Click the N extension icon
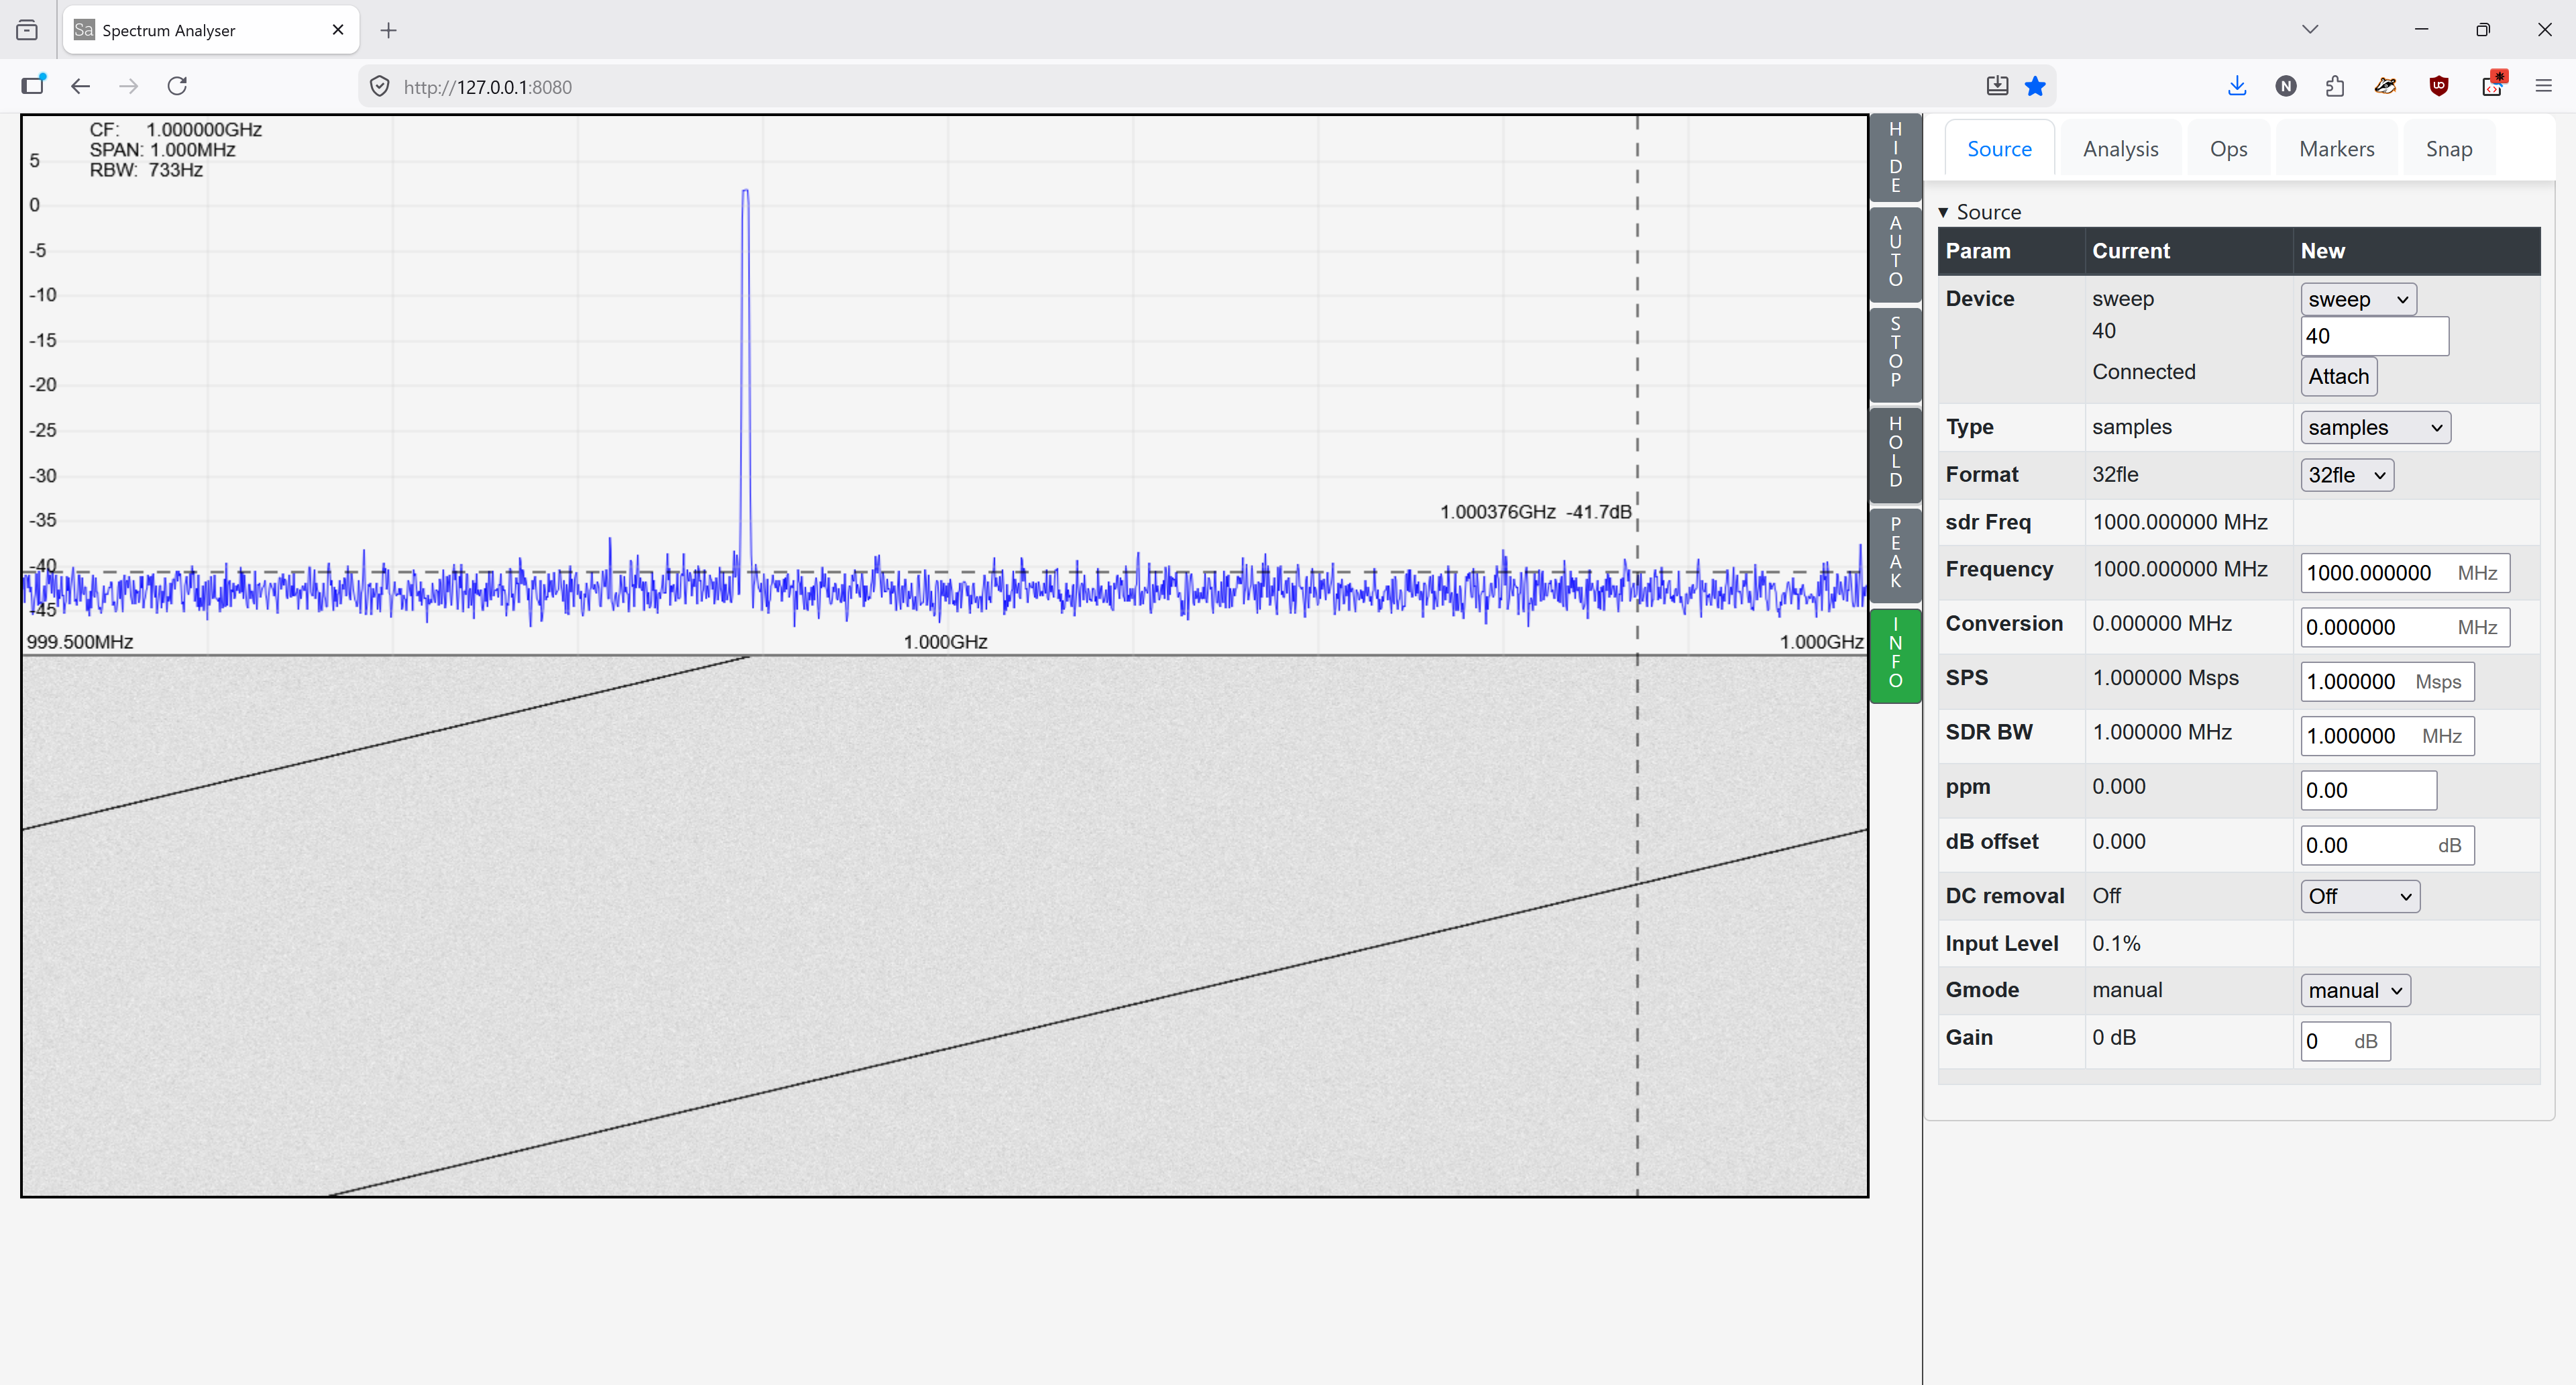The image size is (2576, 1385). click(2286, 86)
